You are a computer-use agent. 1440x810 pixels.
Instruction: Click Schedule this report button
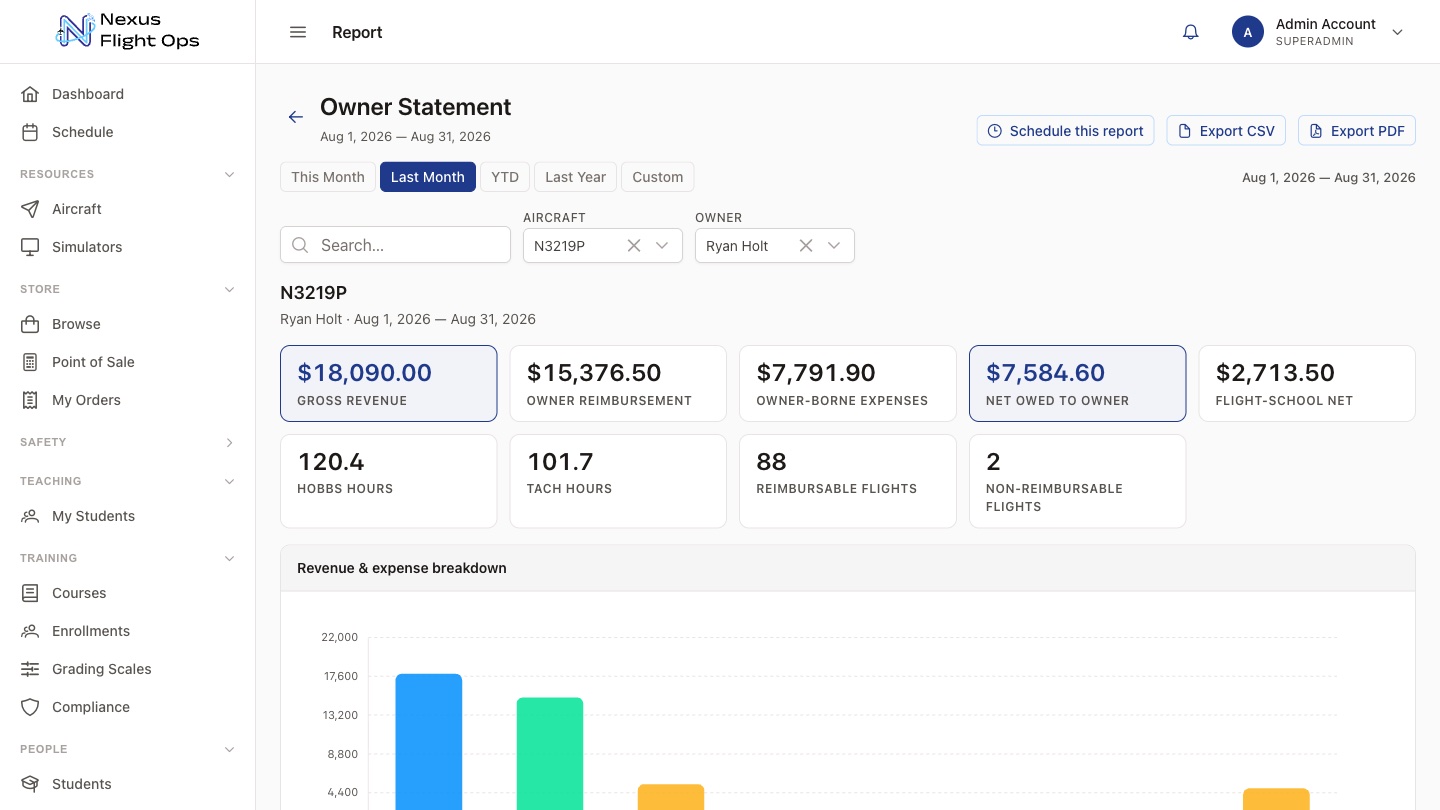click(1066, 131)
